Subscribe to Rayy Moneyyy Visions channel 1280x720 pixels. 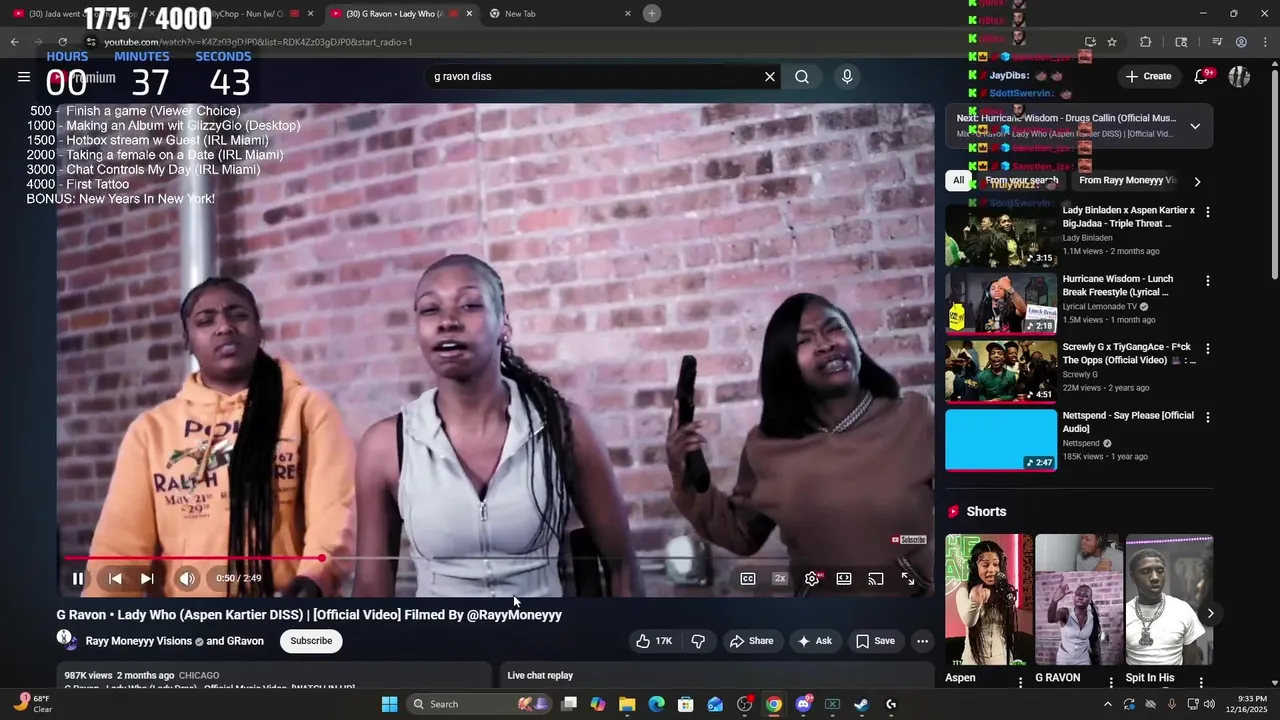[x=311, y=641]
